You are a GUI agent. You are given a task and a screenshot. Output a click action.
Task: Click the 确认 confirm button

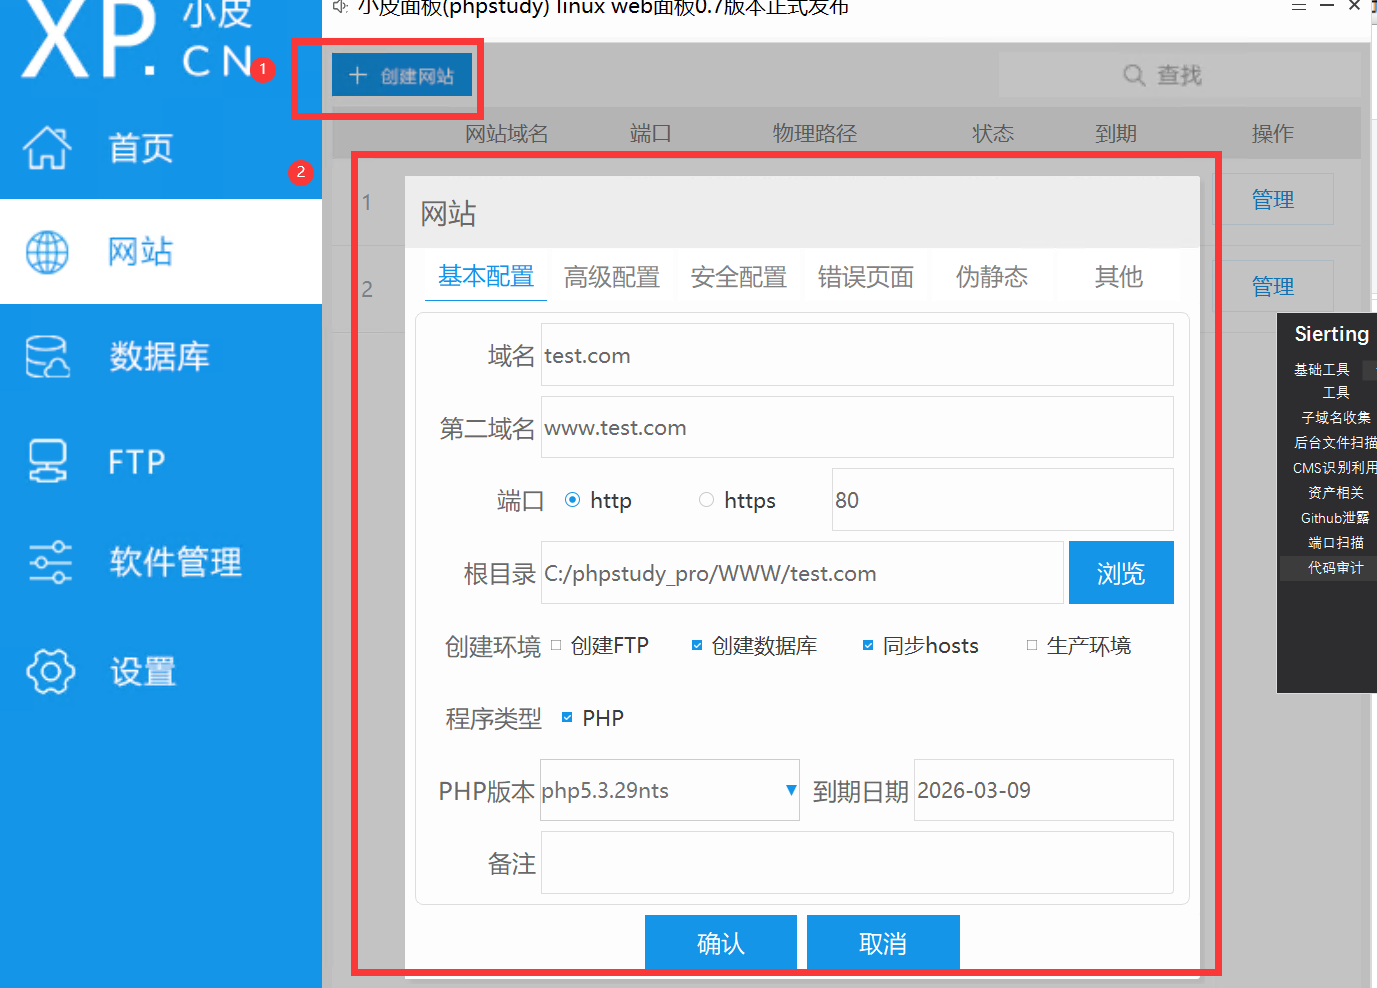point(720,942)
